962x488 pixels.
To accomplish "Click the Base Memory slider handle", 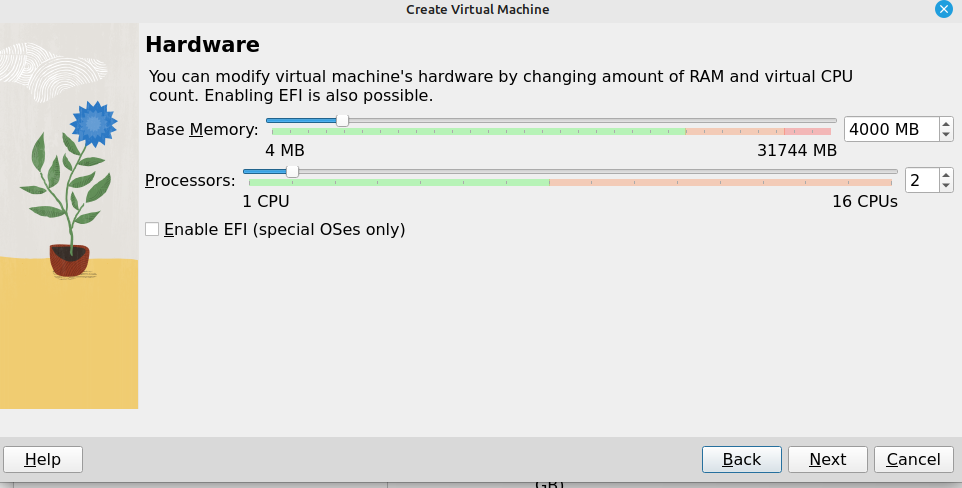I will click(342, 120).
